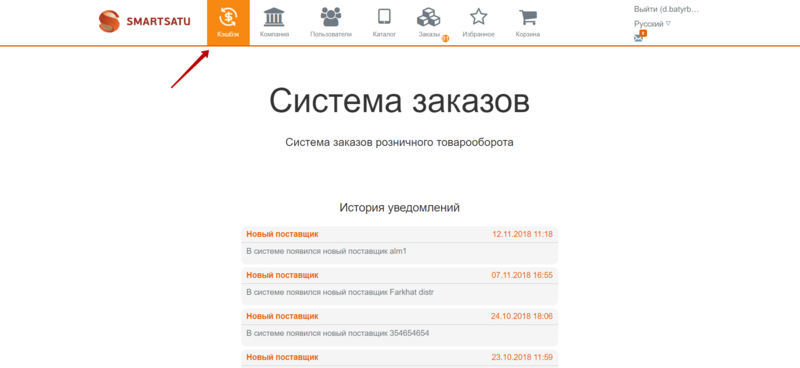Click timestamp 07.11.2018 16:55
The image size is (800, 368).
(522, 275)
